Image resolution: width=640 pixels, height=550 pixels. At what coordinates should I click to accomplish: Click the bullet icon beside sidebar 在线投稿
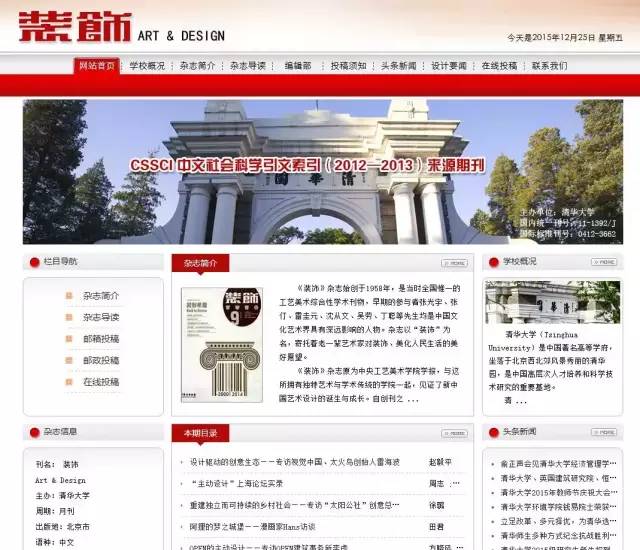69,382
